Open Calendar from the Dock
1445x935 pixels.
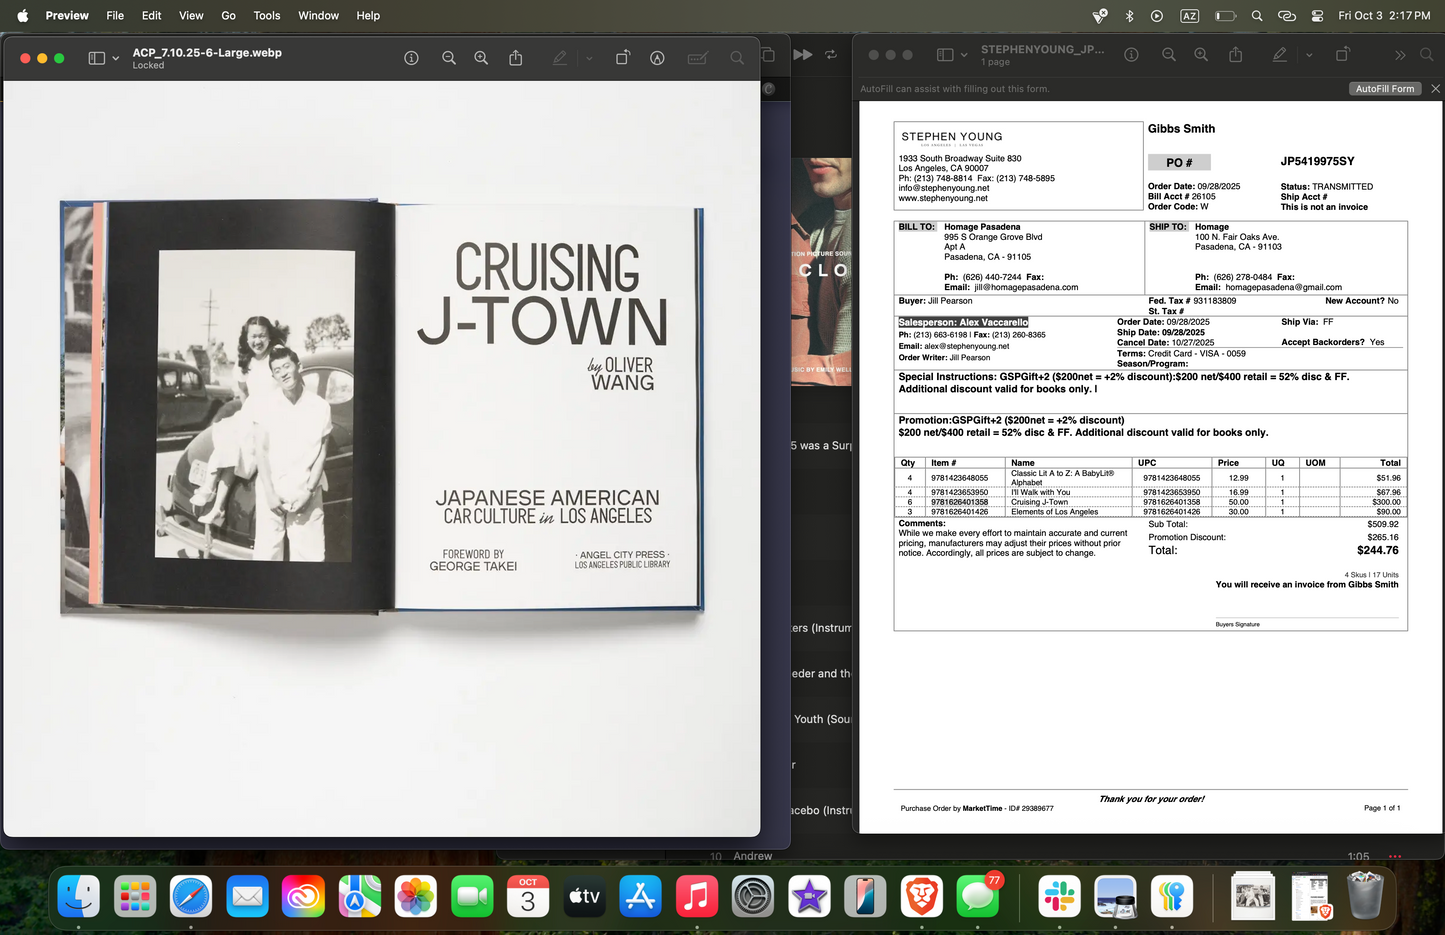click(x=528, y=896)
